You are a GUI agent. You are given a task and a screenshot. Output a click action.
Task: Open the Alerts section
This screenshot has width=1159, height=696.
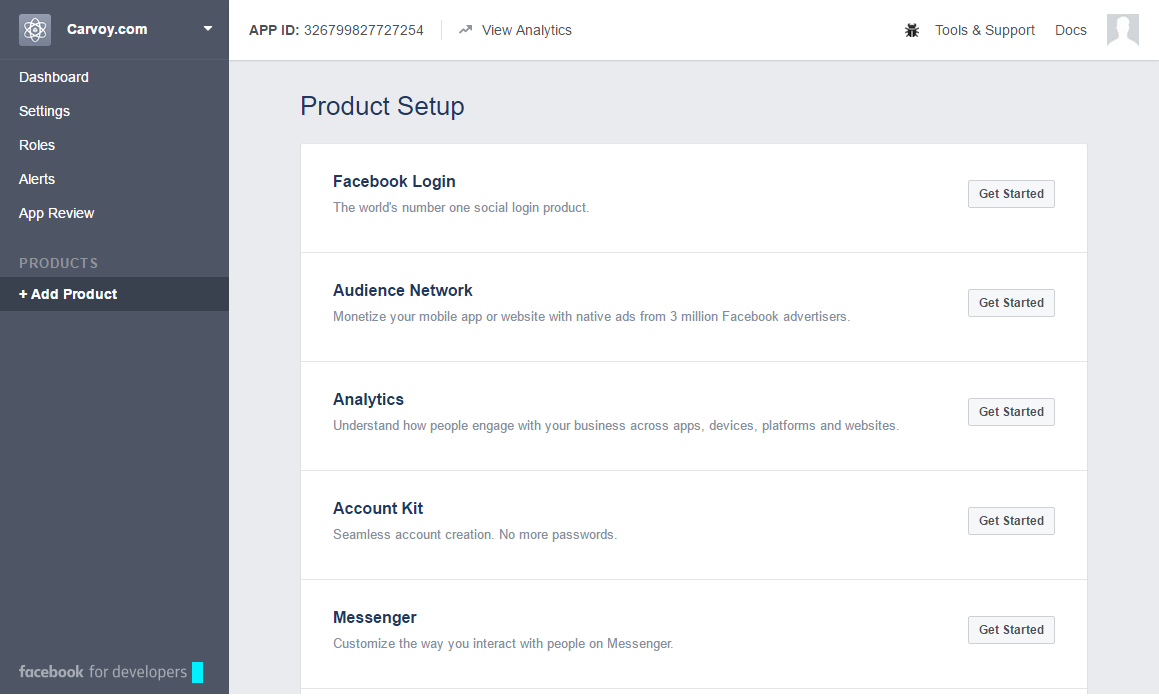click(36, 179)
